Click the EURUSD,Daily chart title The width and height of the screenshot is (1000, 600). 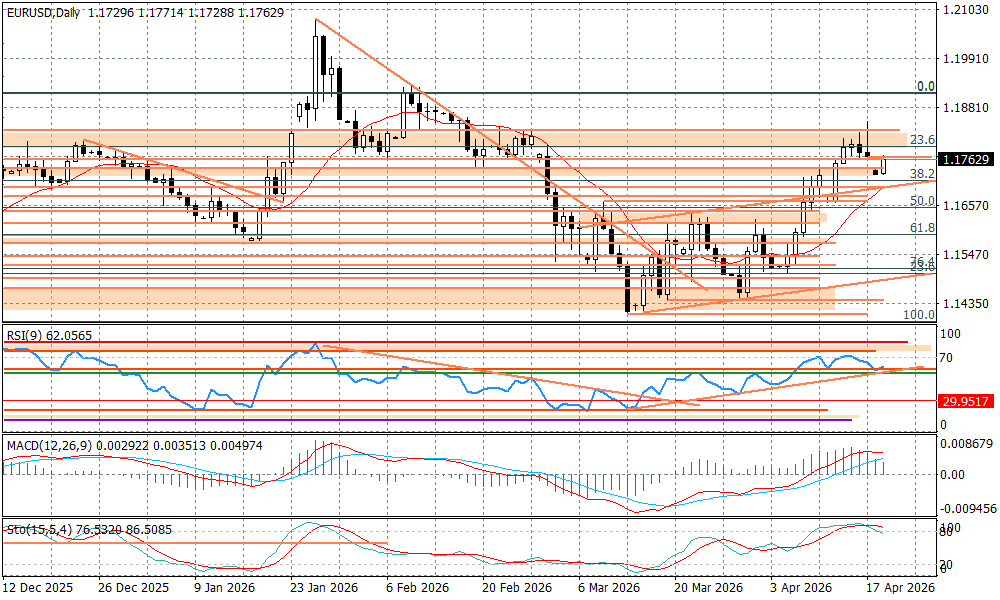(x=44, y=12)
